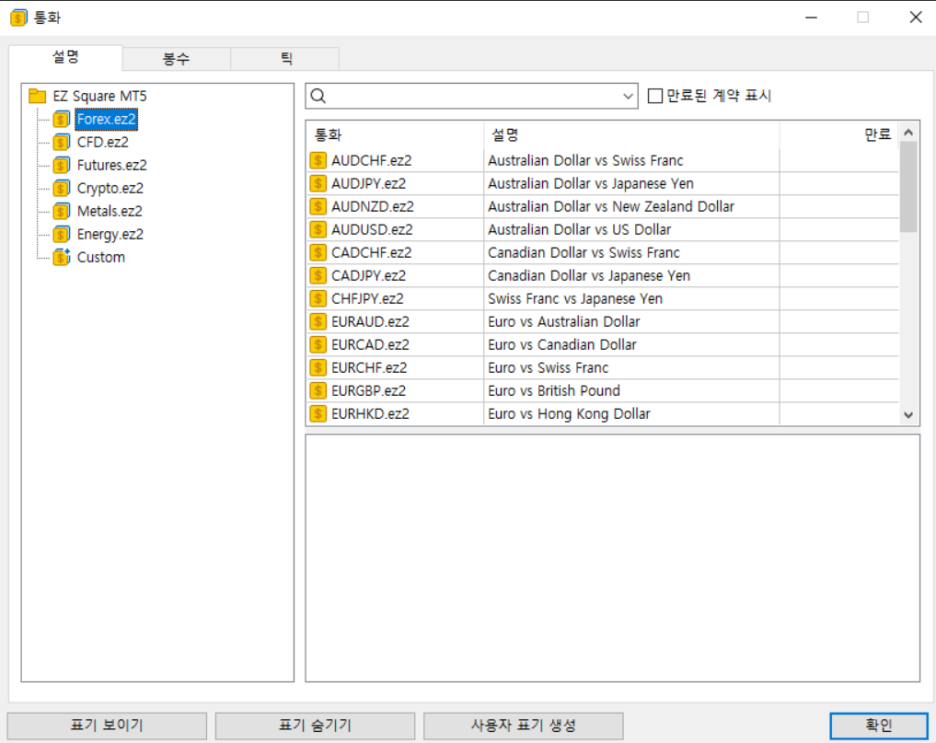Click 'Canadian Dollar vs Swiss Franc' description
The image size is (936, 743).
click(584, 252)
